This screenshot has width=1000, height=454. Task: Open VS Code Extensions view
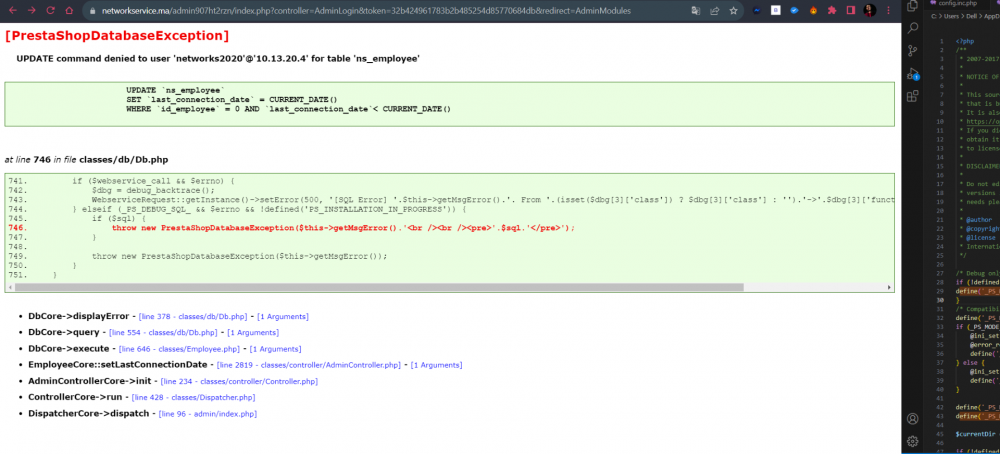(x=913, y=96)
